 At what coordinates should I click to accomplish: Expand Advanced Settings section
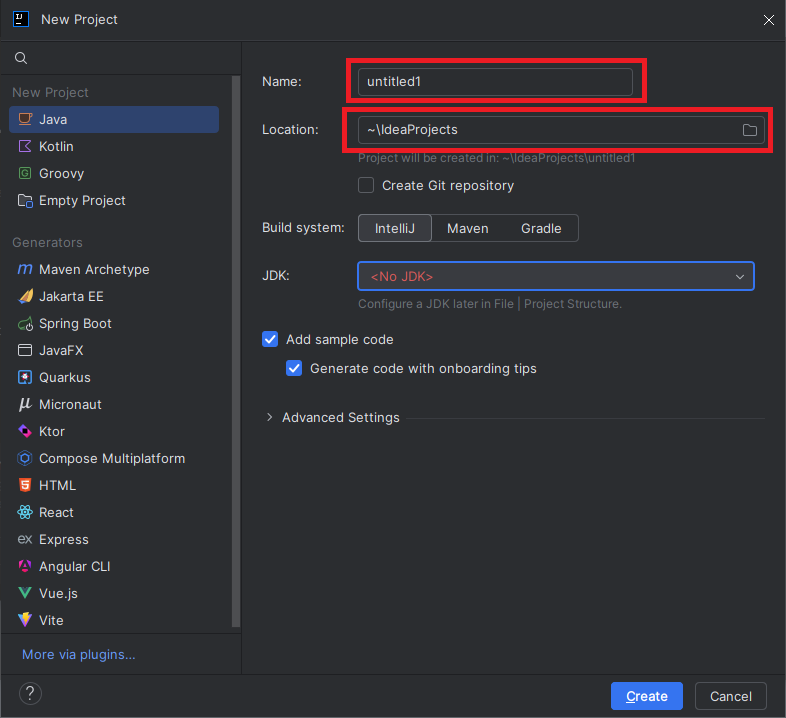pyautogui.click(x=270, y=417)
